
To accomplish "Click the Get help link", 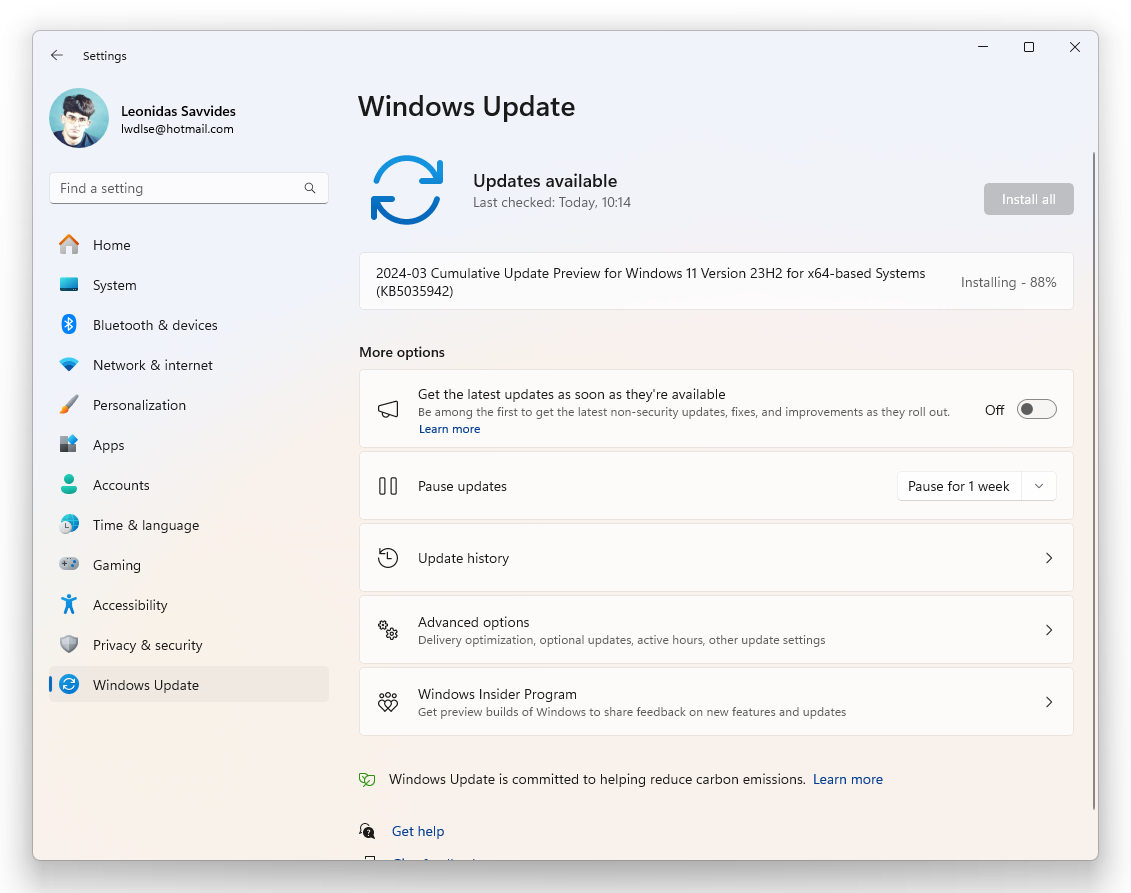I will [x=418, y=831].
